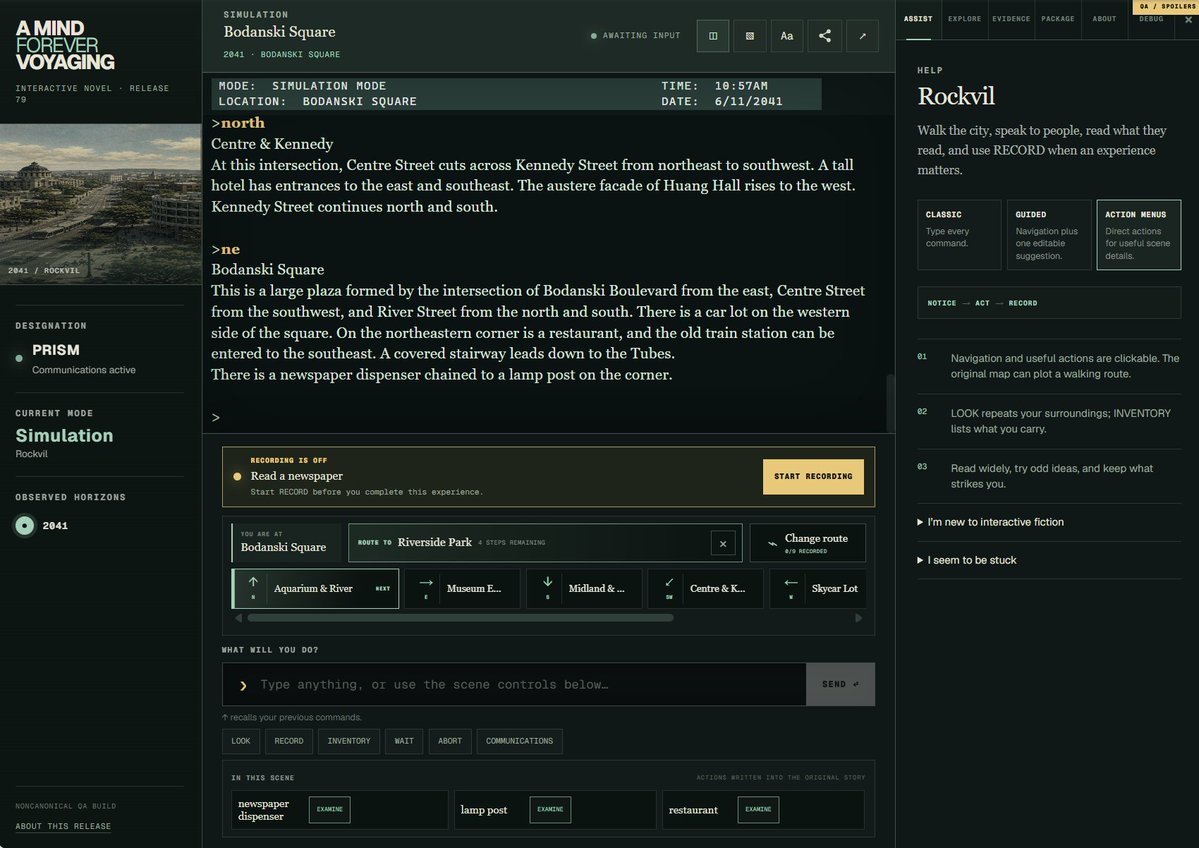Image resolution: width=1199 pixels, height=848 pixels.
Task: Click the command input field
Action: (x=514, y=684)
